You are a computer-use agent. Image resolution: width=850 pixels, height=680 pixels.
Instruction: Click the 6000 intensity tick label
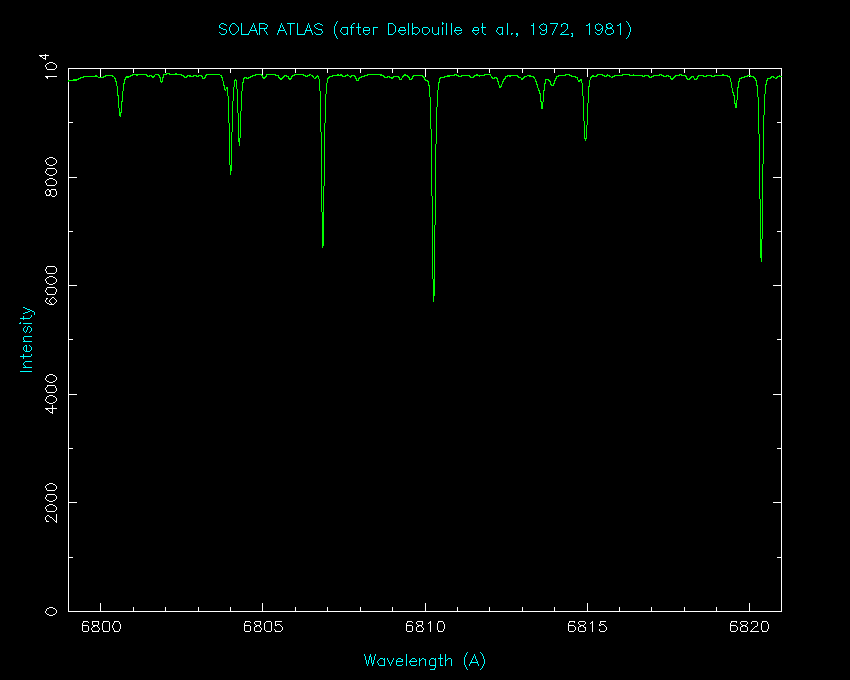pos(51,285)
